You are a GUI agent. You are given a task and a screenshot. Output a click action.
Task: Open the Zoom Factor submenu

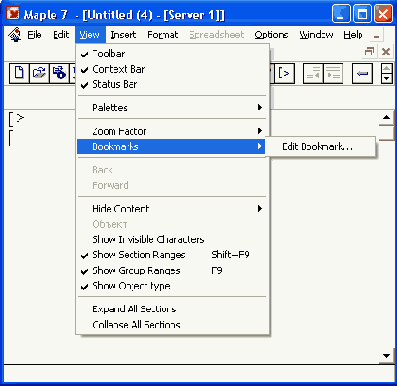[x=172, y=131]
